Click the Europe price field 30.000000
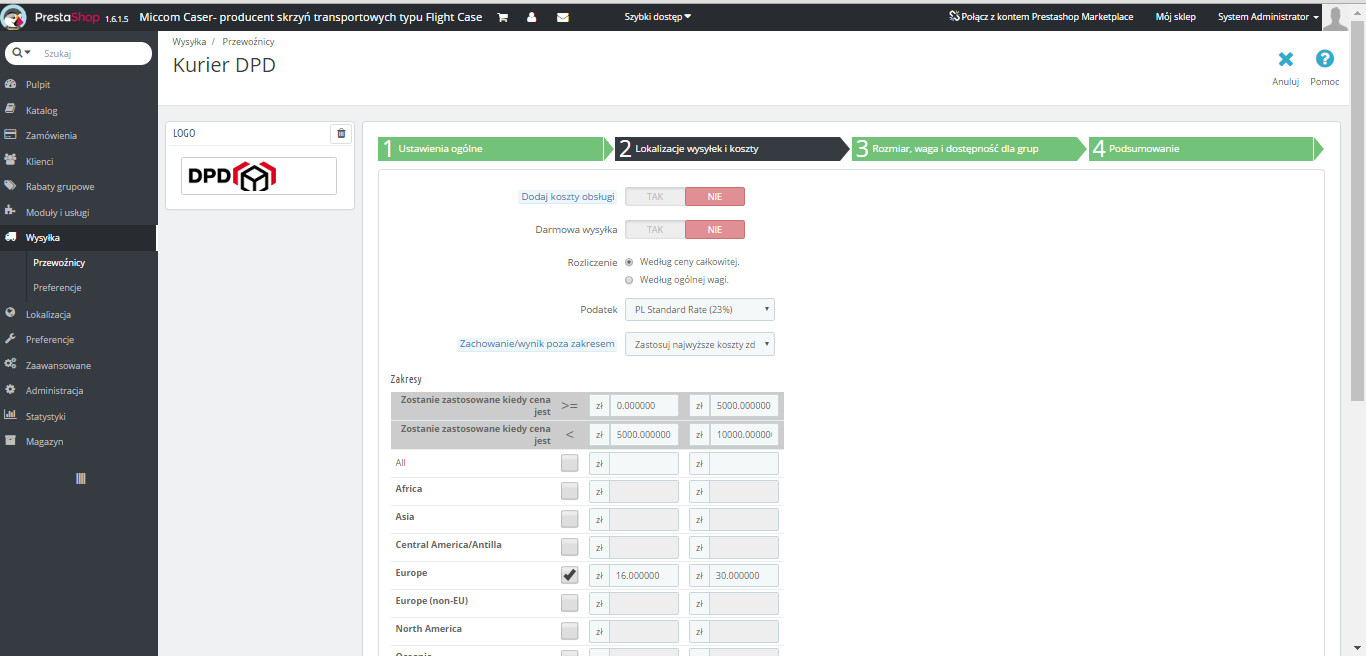The height and width of the screenshot is (656, 1366). (744, 575)
